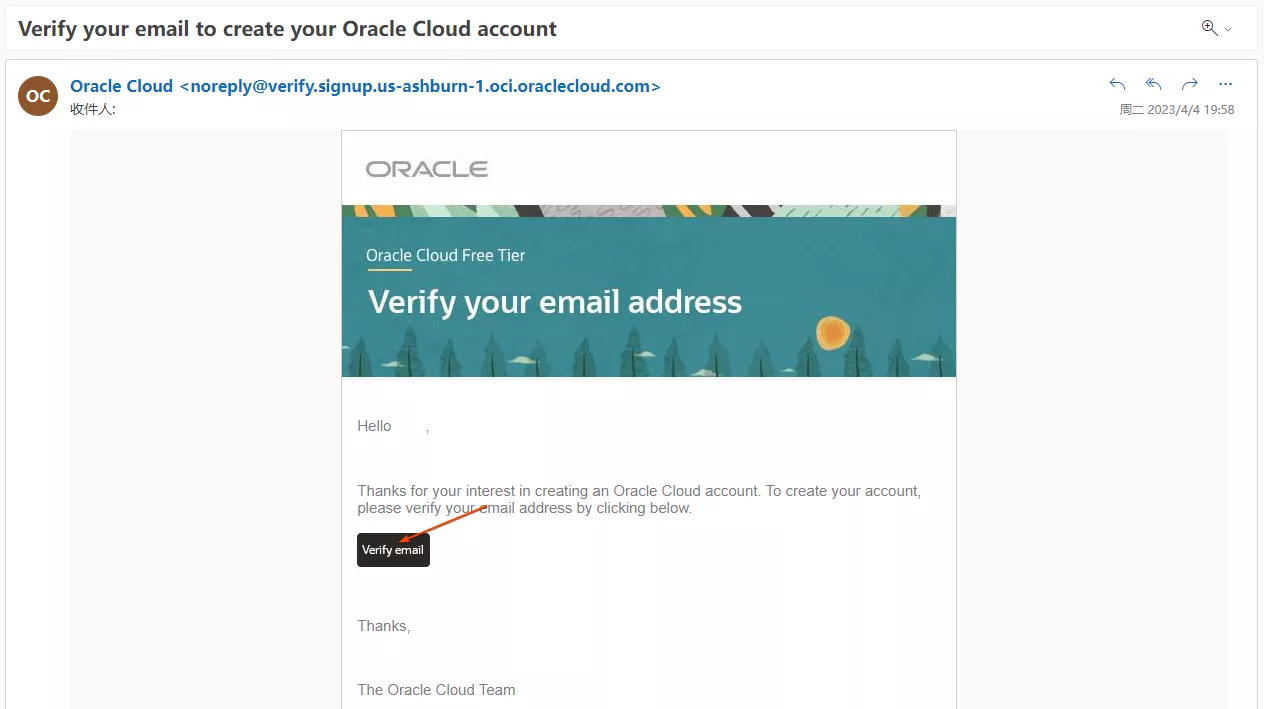
Task: Click the Reply All double-arrow icon
Action: [1153, 84]
